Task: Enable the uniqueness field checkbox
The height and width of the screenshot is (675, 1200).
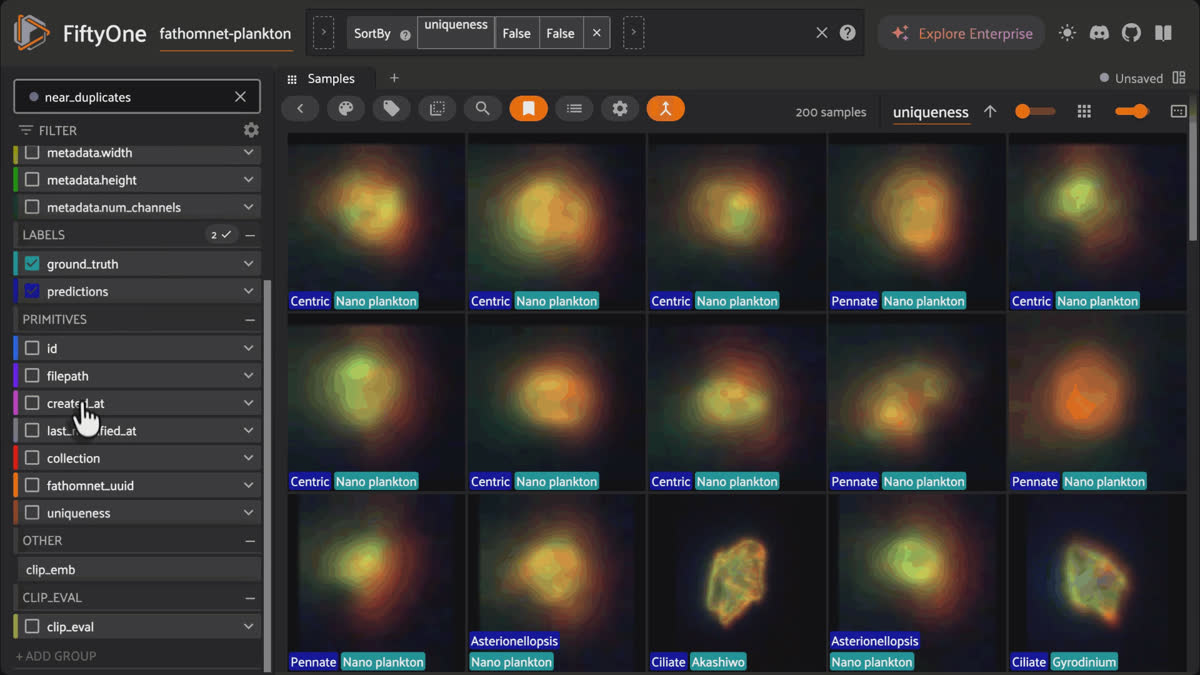Action: [x=32, y=513]
